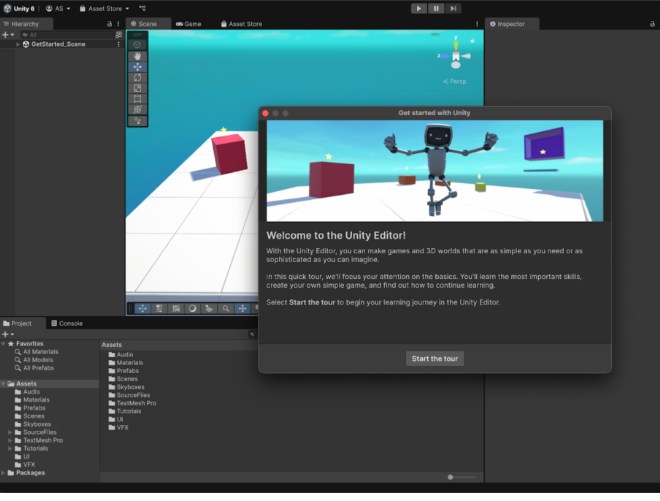Toggle the scene gizmo rotation lock

472,40
